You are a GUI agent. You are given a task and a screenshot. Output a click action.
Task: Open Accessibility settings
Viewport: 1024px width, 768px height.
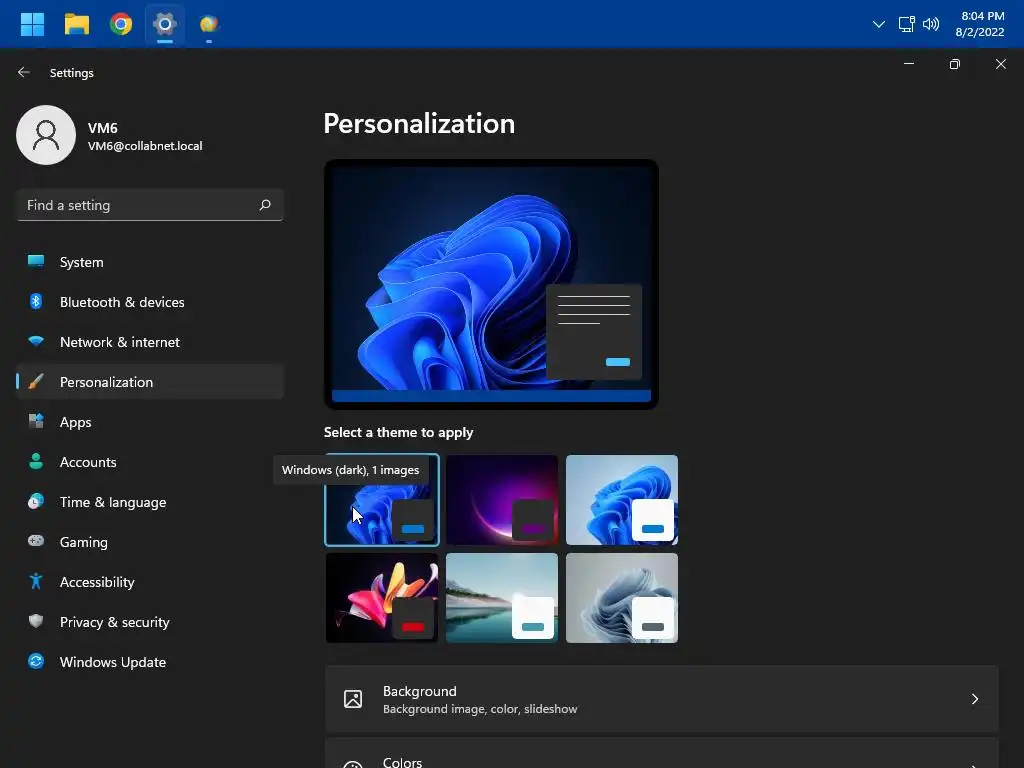click(x=150, y=582)
